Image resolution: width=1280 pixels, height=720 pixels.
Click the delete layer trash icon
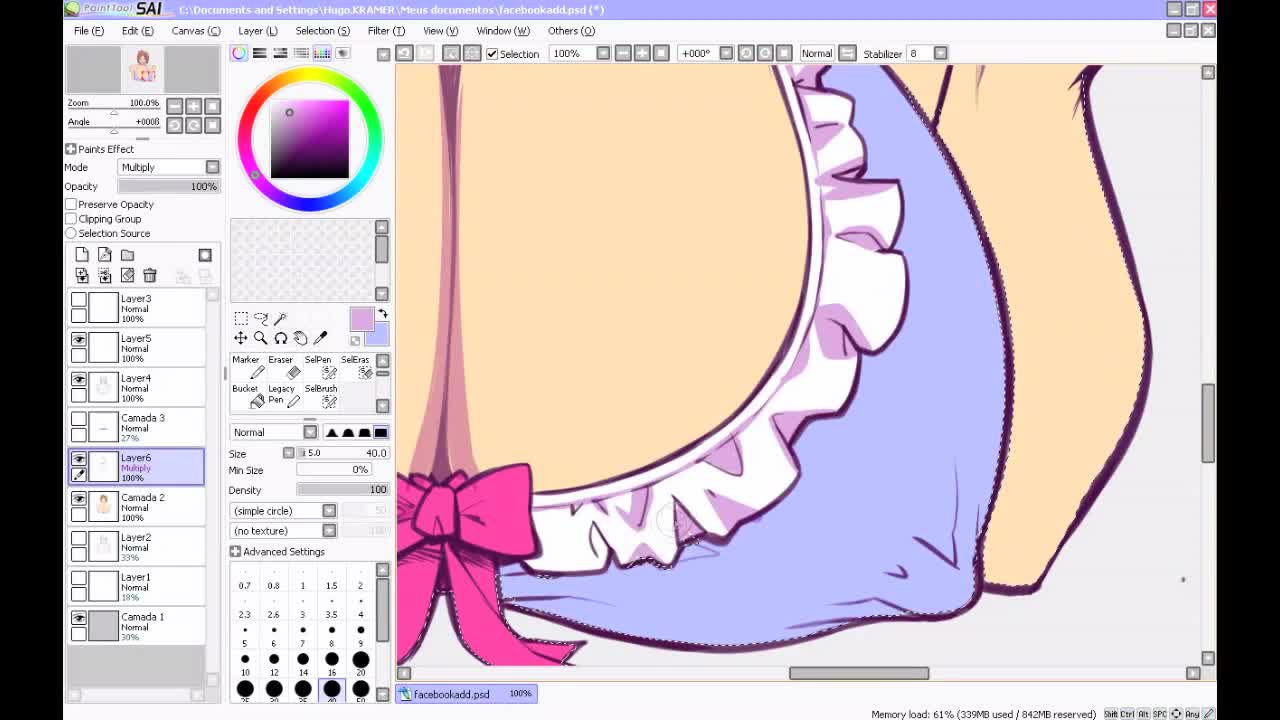click(x=150, y=275)
